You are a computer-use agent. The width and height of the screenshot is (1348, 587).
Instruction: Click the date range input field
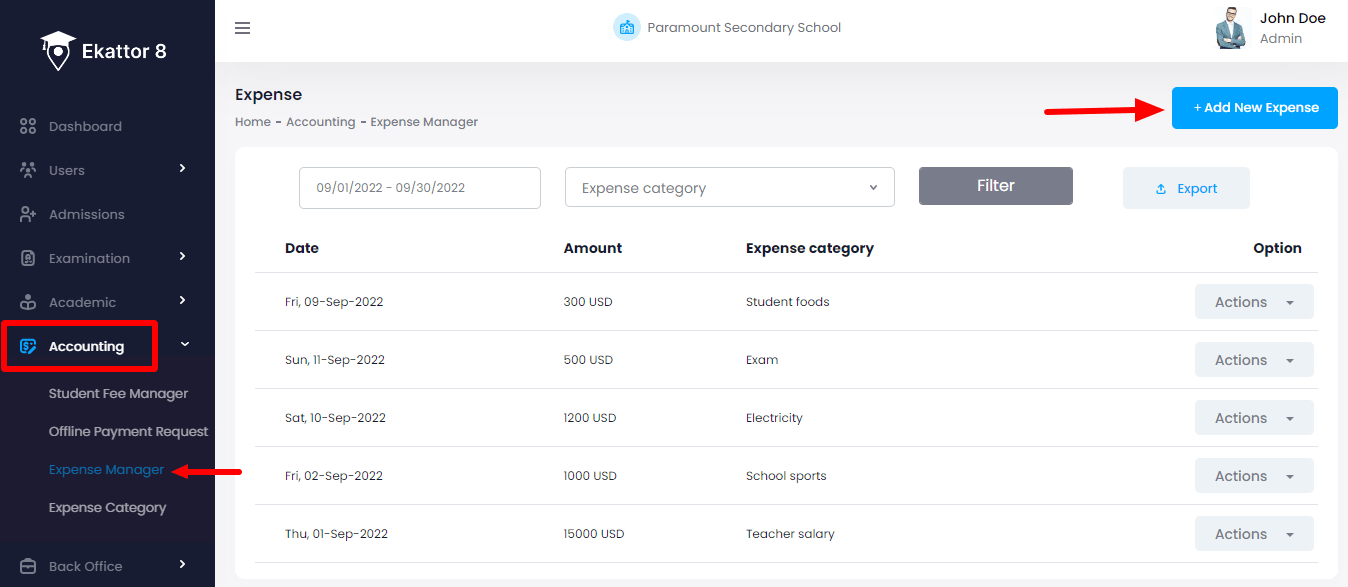[x=419, y=187]
